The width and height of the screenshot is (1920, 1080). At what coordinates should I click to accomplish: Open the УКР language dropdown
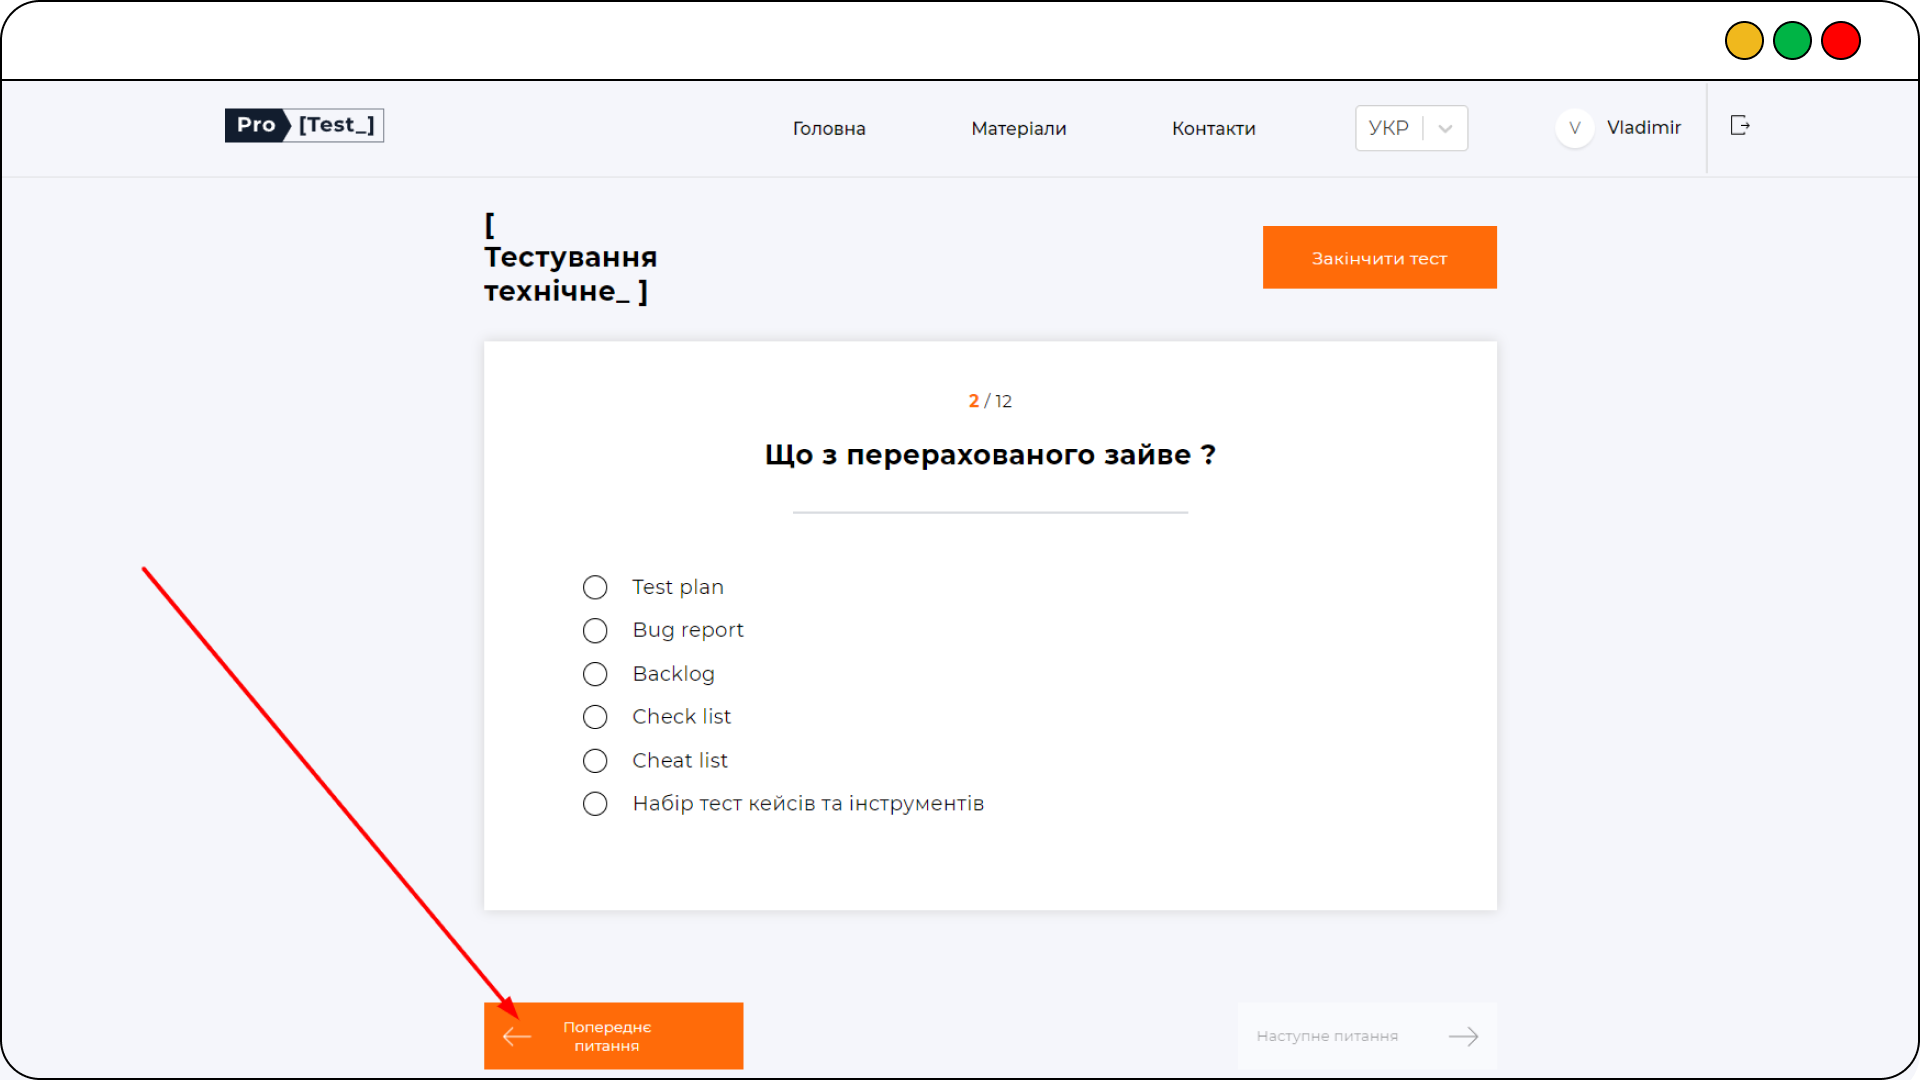click(x=1411, y=128)
